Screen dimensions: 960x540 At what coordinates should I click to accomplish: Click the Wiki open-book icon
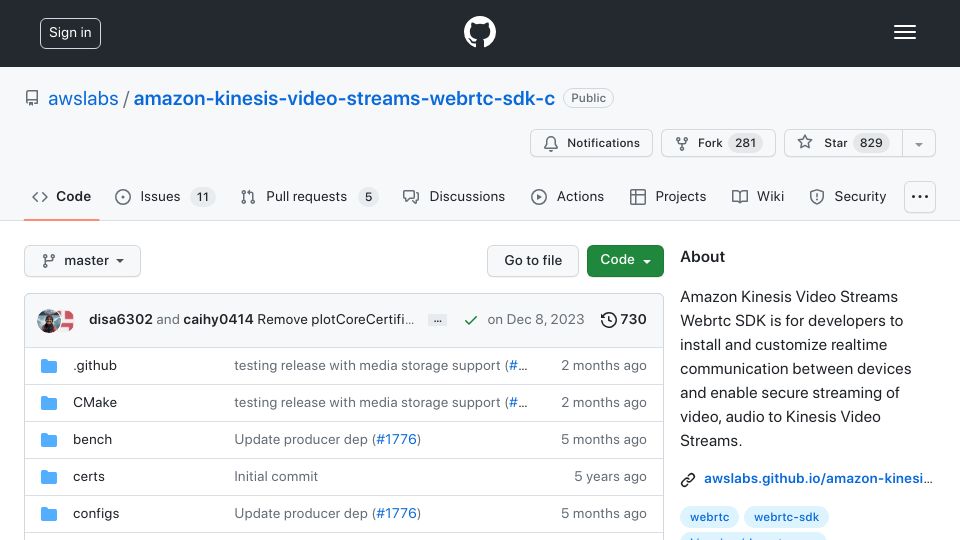(x=740, y=197)
